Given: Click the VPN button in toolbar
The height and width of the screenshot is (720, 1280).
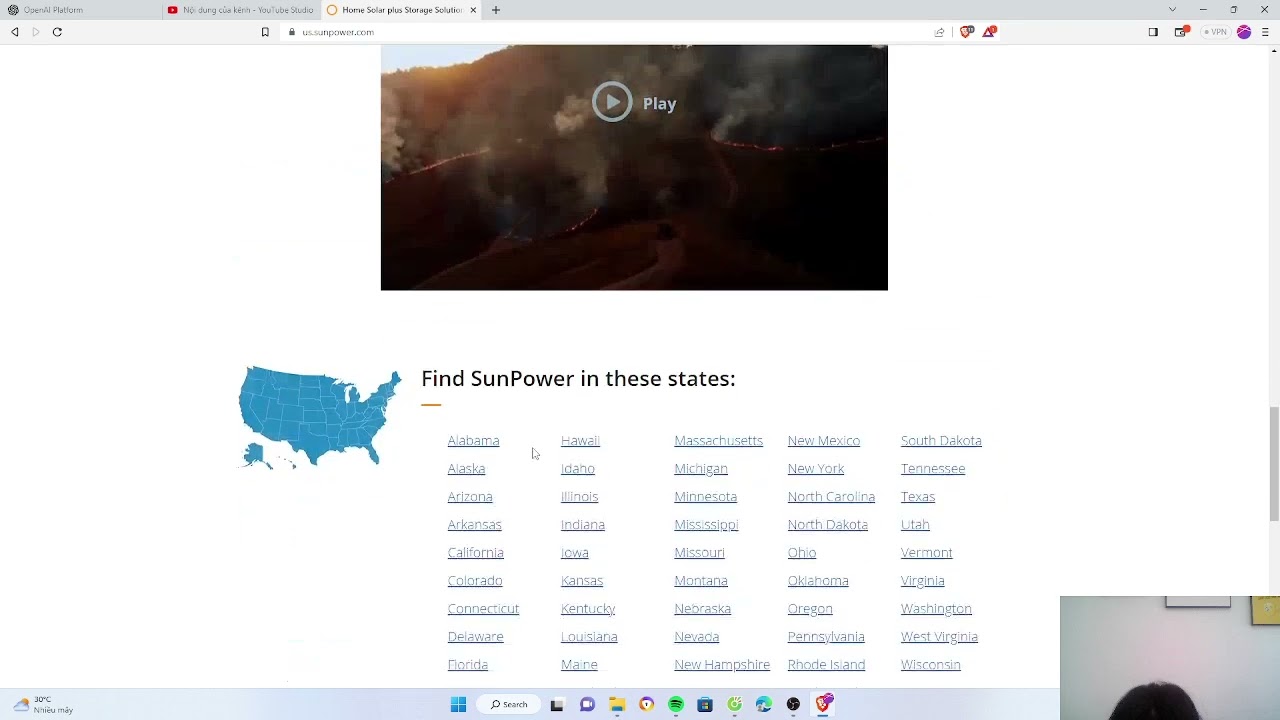Looking at the screenshot, I should [x=1215, y=32].
